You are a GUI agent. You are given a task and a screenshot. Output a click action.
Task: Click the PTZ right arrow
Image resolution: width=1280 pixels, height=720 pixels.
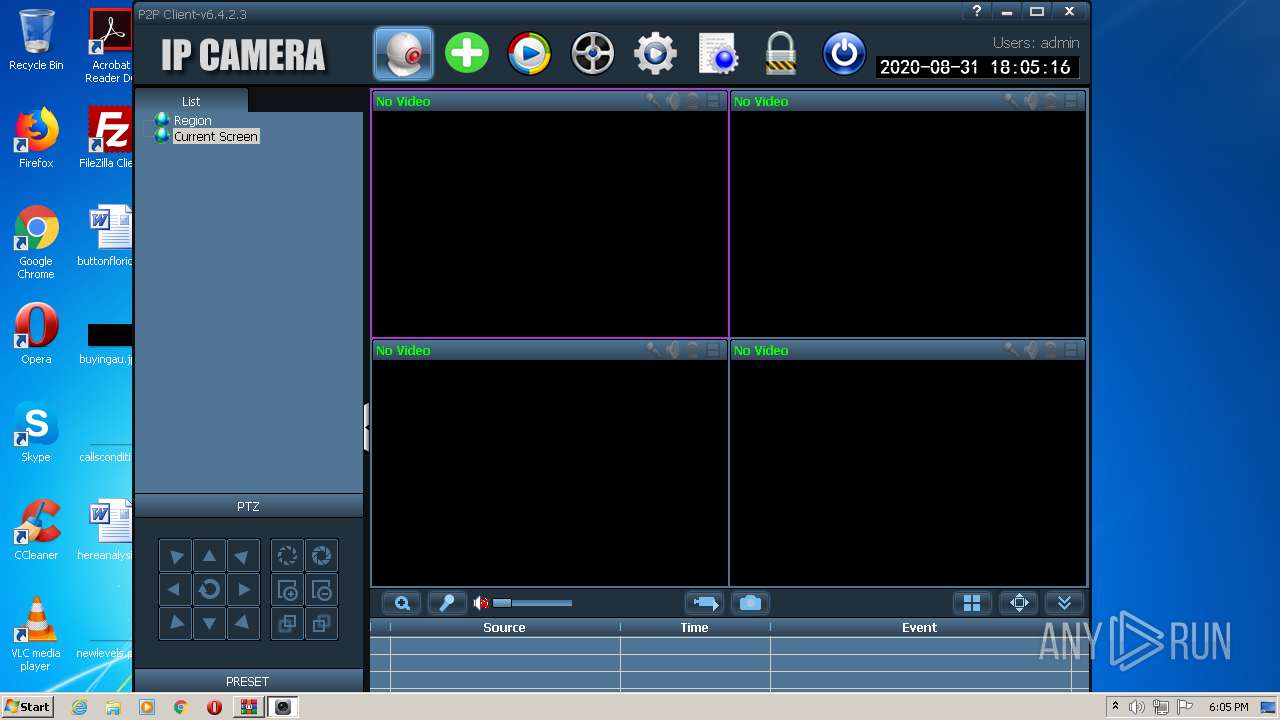pyautogui.click(x=243, y=590)
